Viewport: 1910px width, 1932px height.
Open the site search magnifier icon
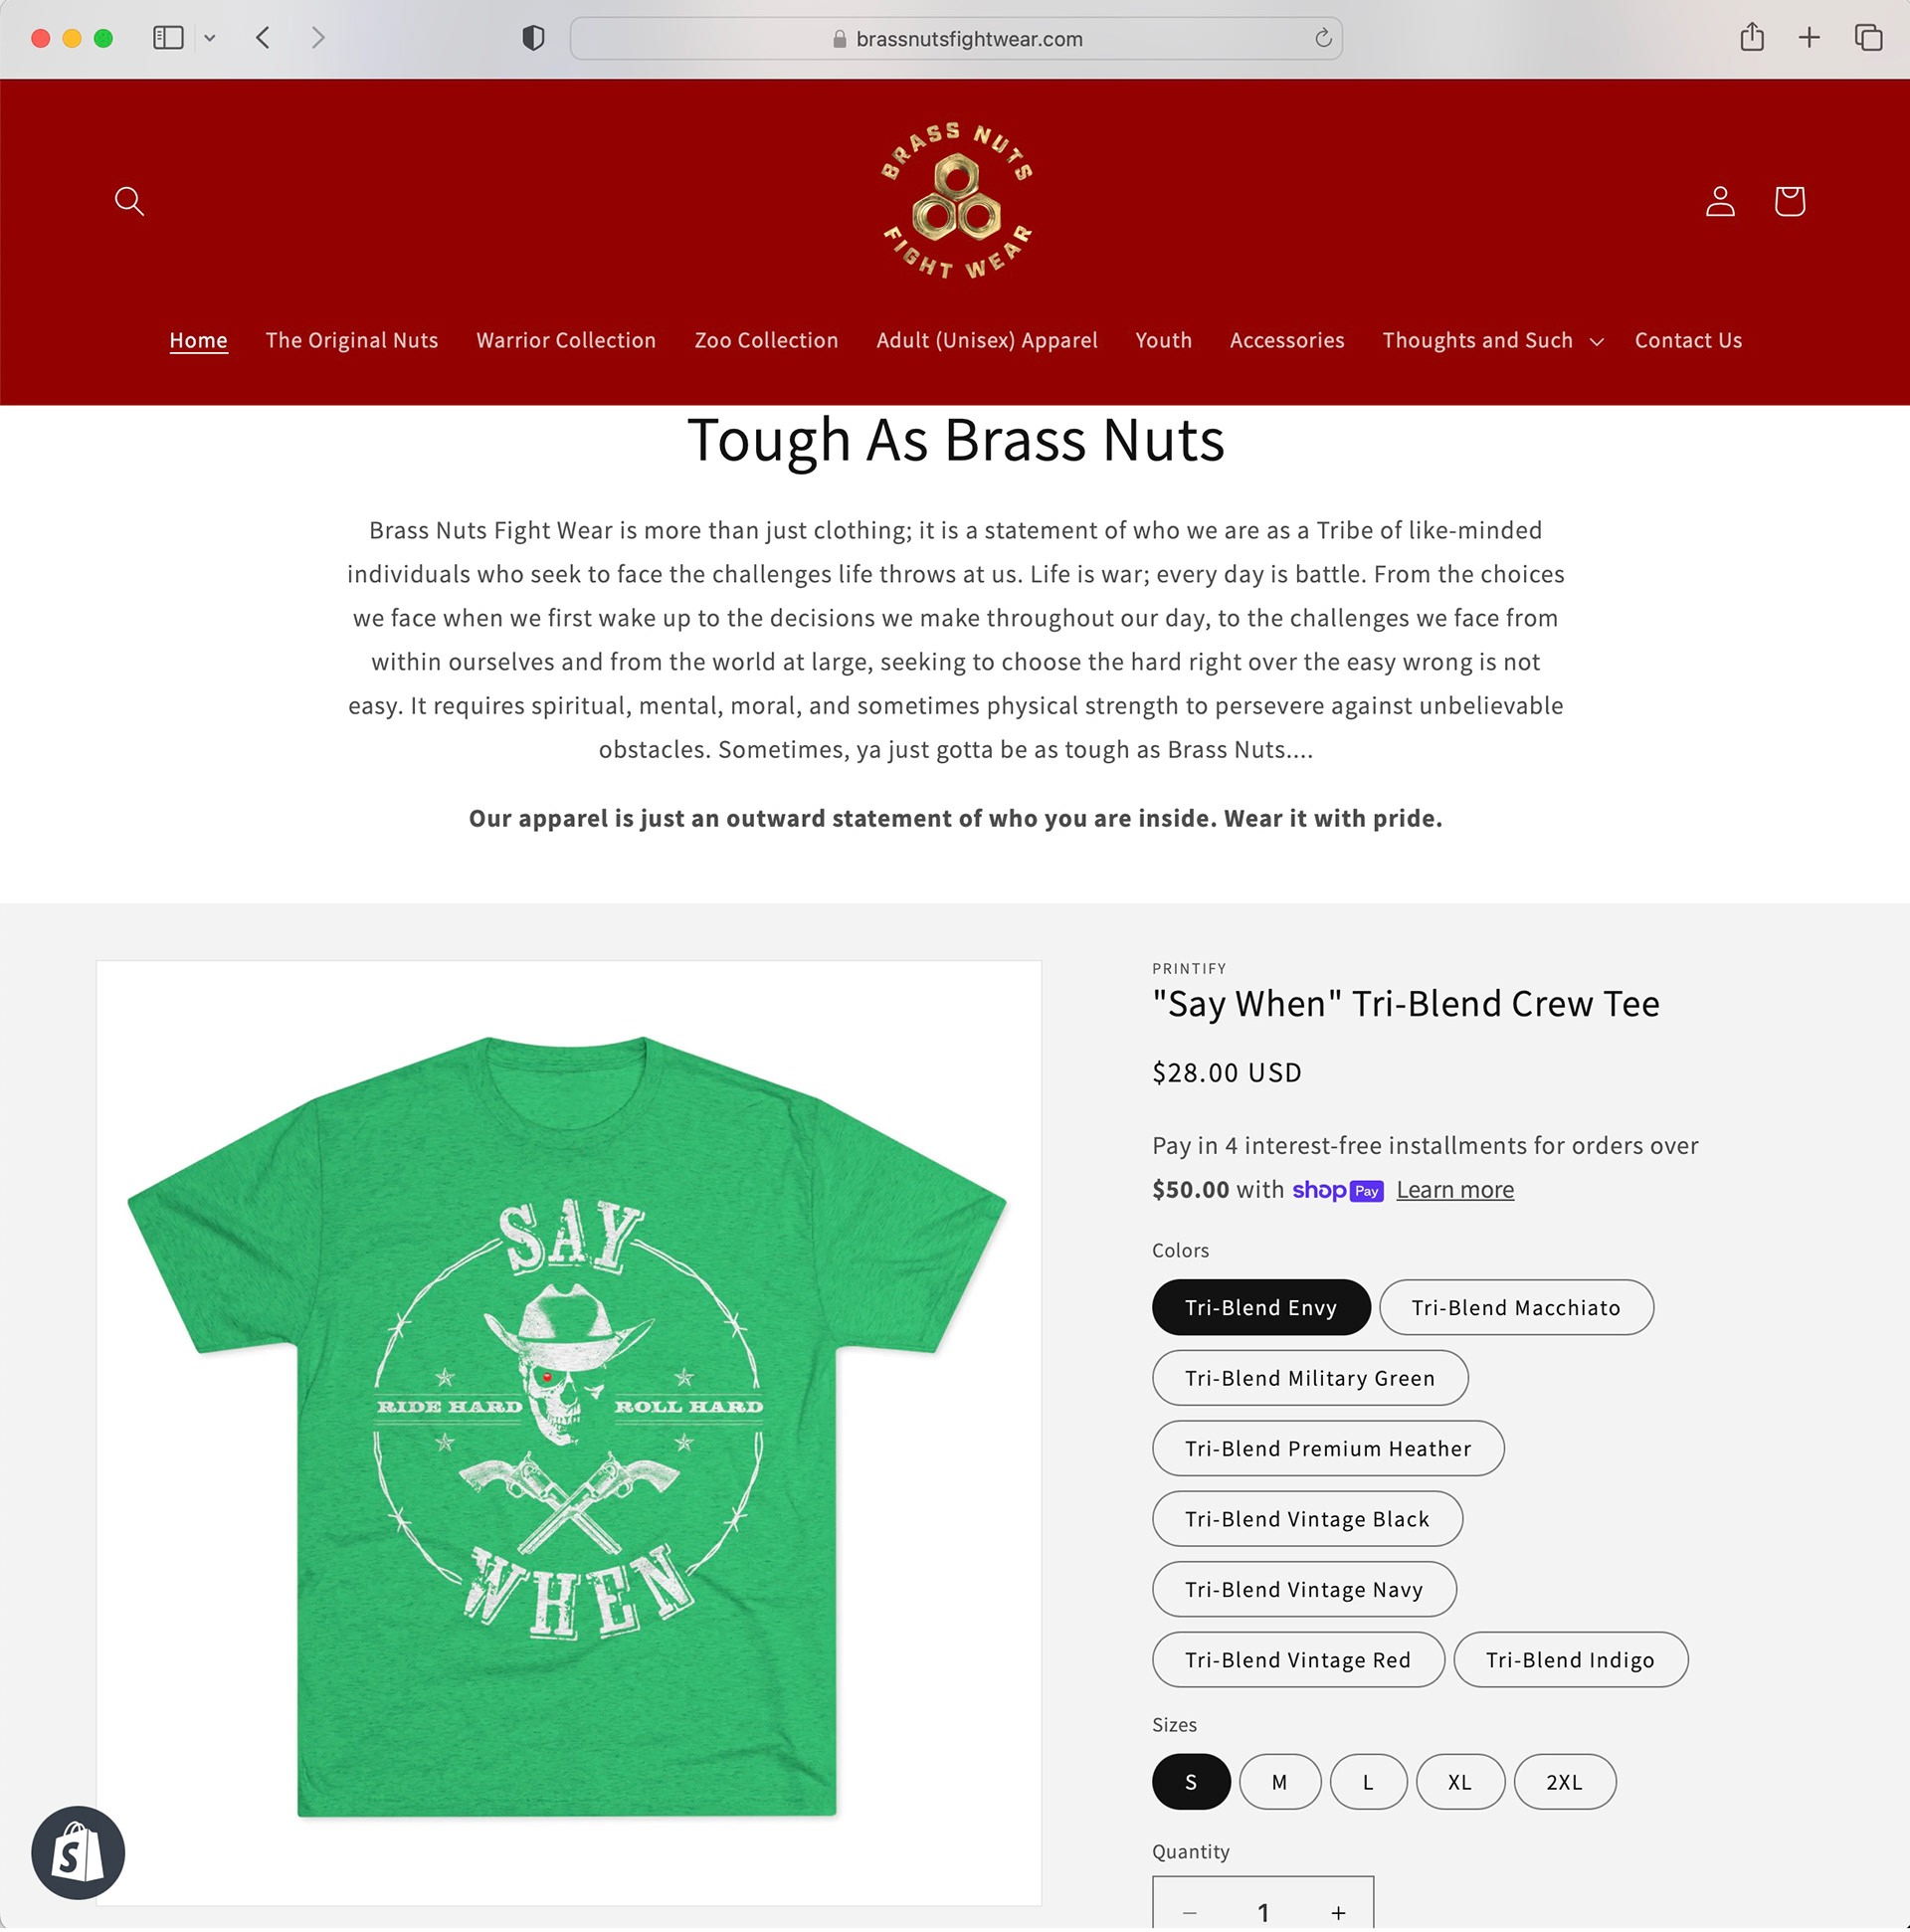tap(129, 201)
